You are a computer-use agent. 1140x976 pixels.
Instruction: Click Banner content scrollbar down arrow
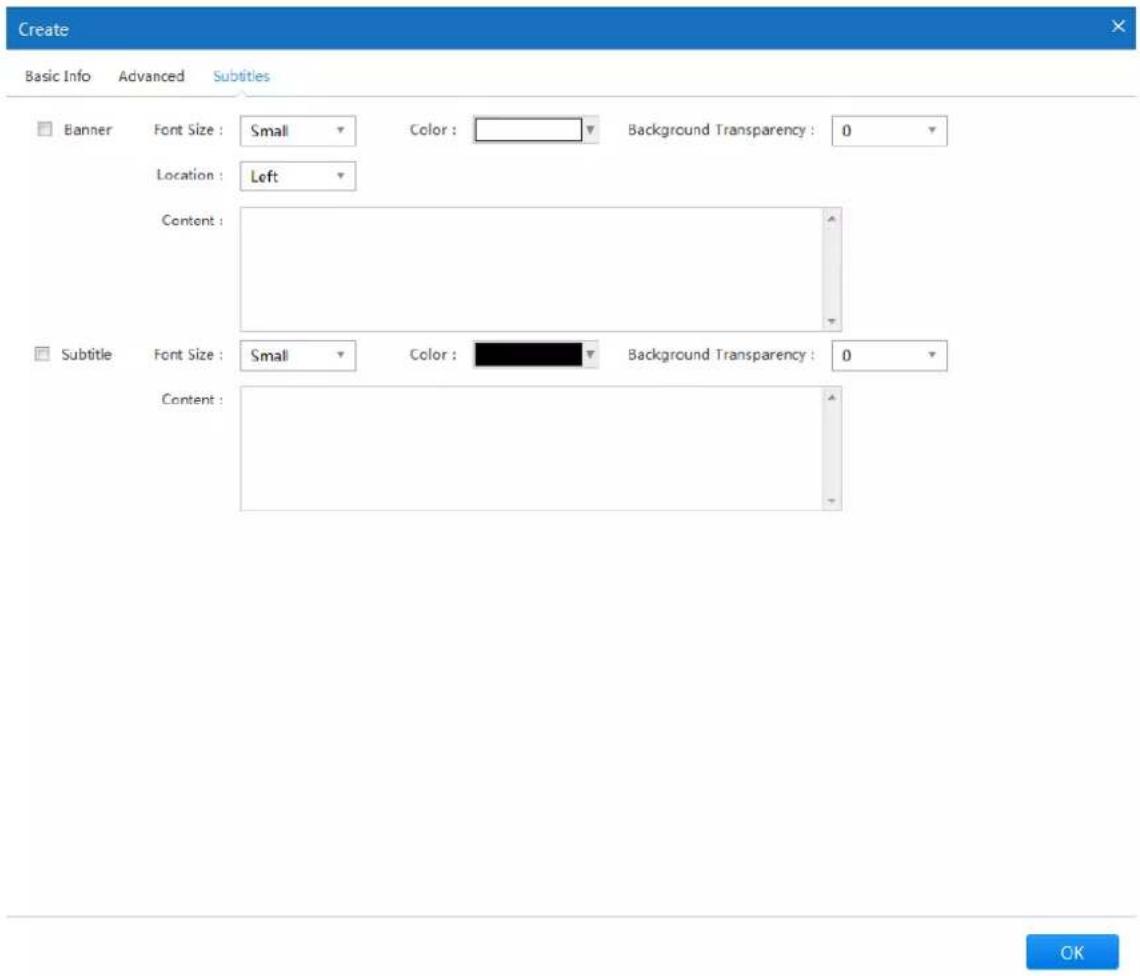click(832, 321)
